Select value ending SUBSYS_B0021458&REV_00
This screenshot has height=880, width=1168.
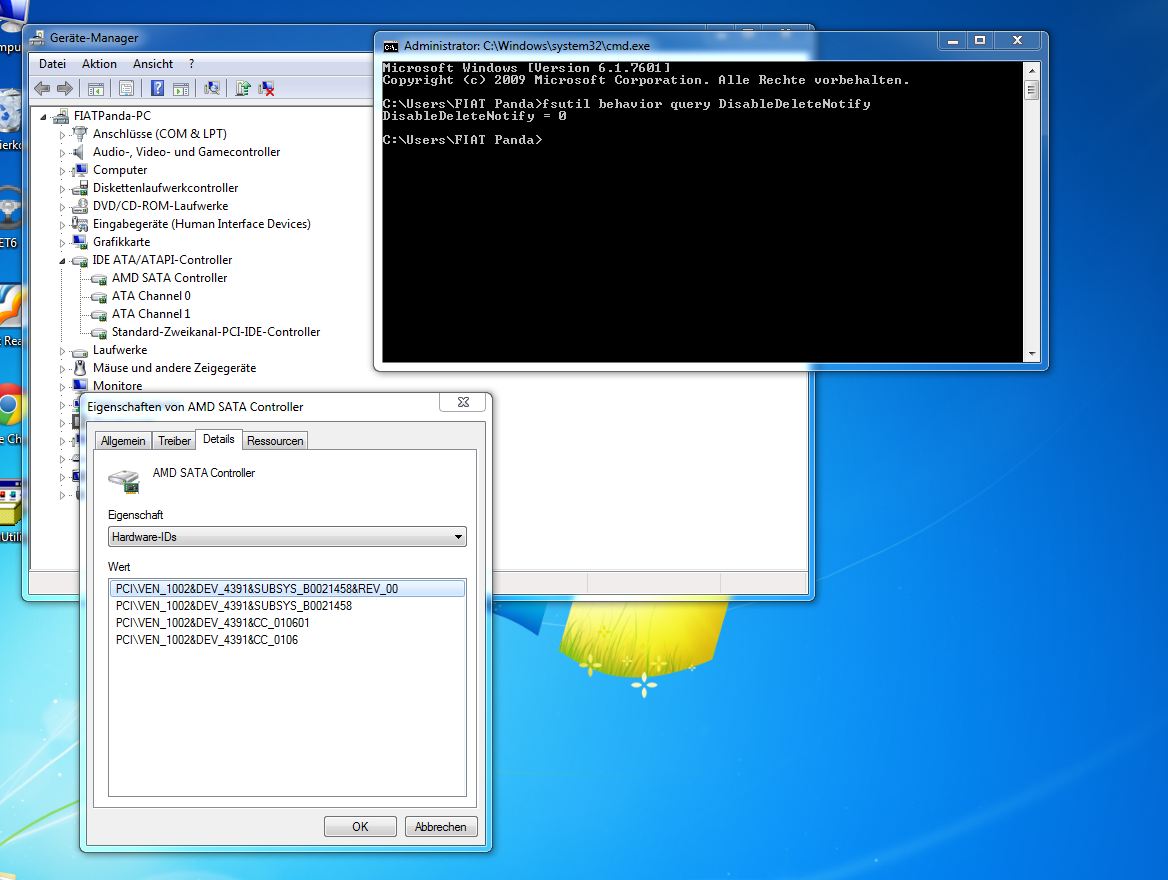point(287,589)
